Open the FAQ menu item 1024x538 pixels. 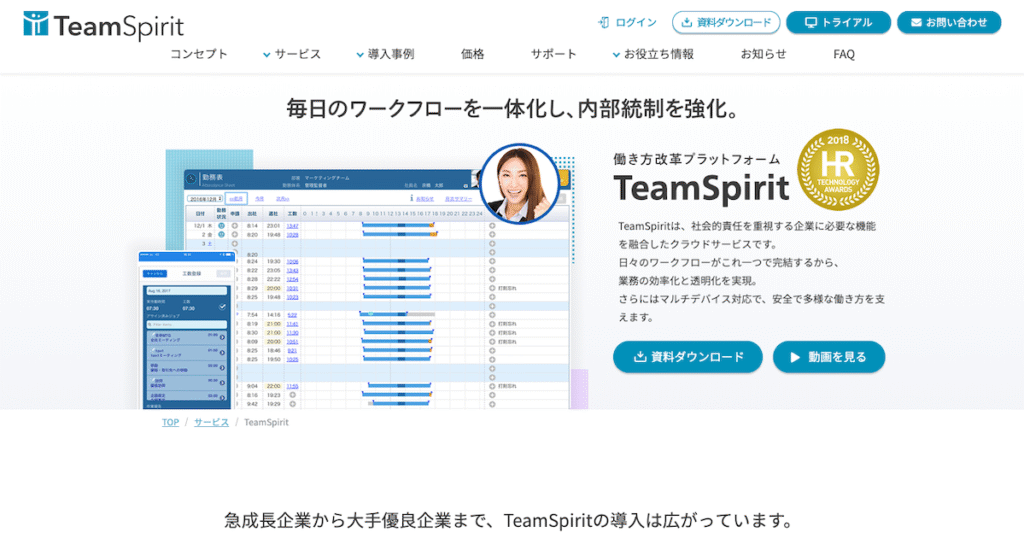pos(844,54)
